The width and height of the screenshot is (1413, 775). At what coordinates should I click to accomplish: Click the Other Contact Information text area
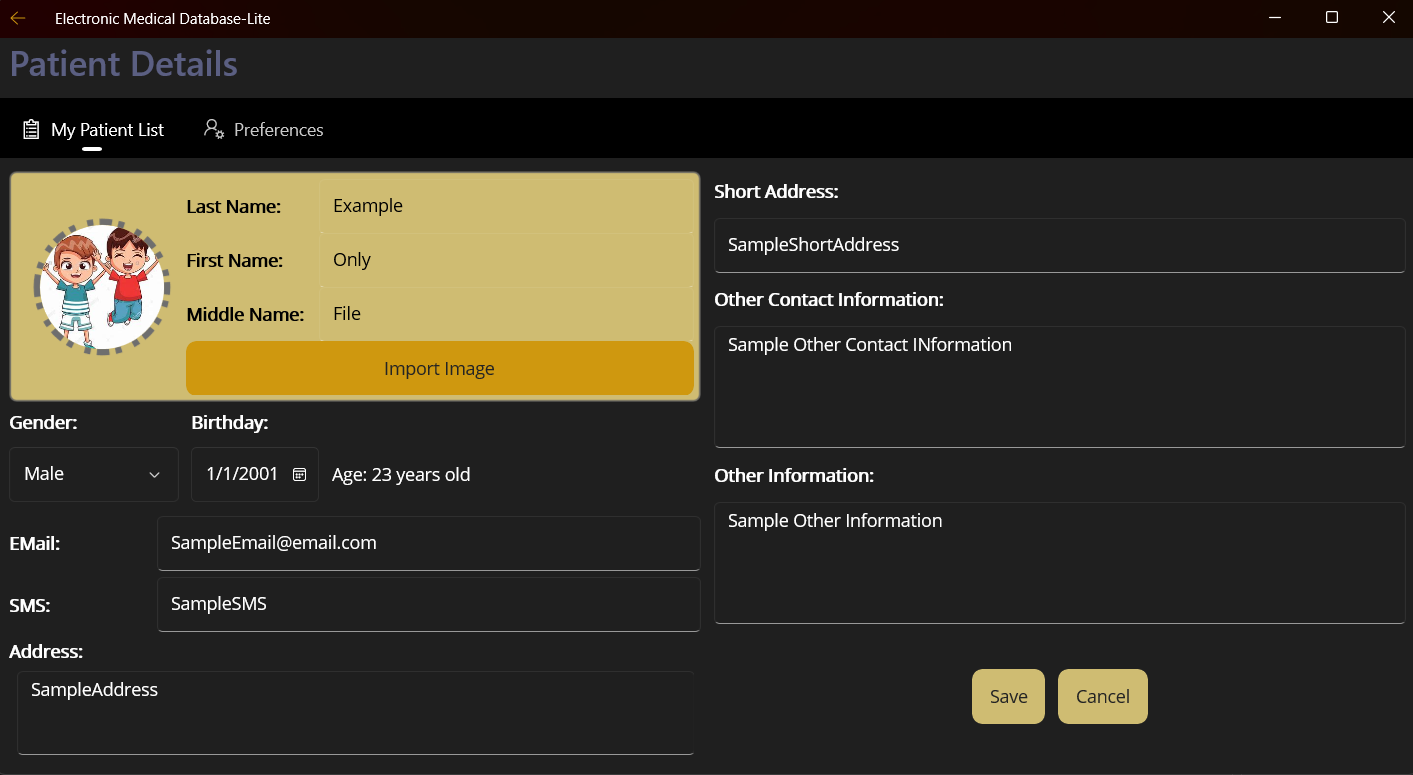[x=1059, y=386]
